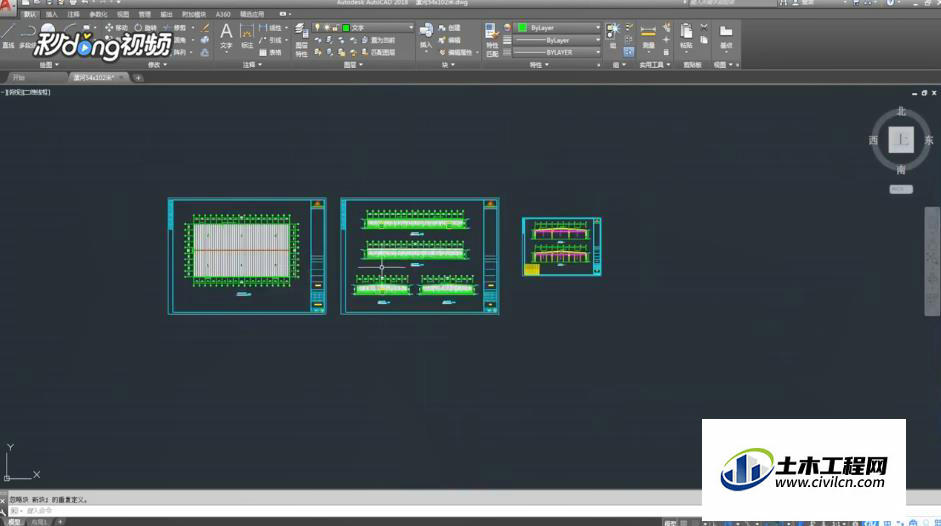The image size is (941, 526).
Task: Click the viewport controls label at top-left
Action: (28, 92)
